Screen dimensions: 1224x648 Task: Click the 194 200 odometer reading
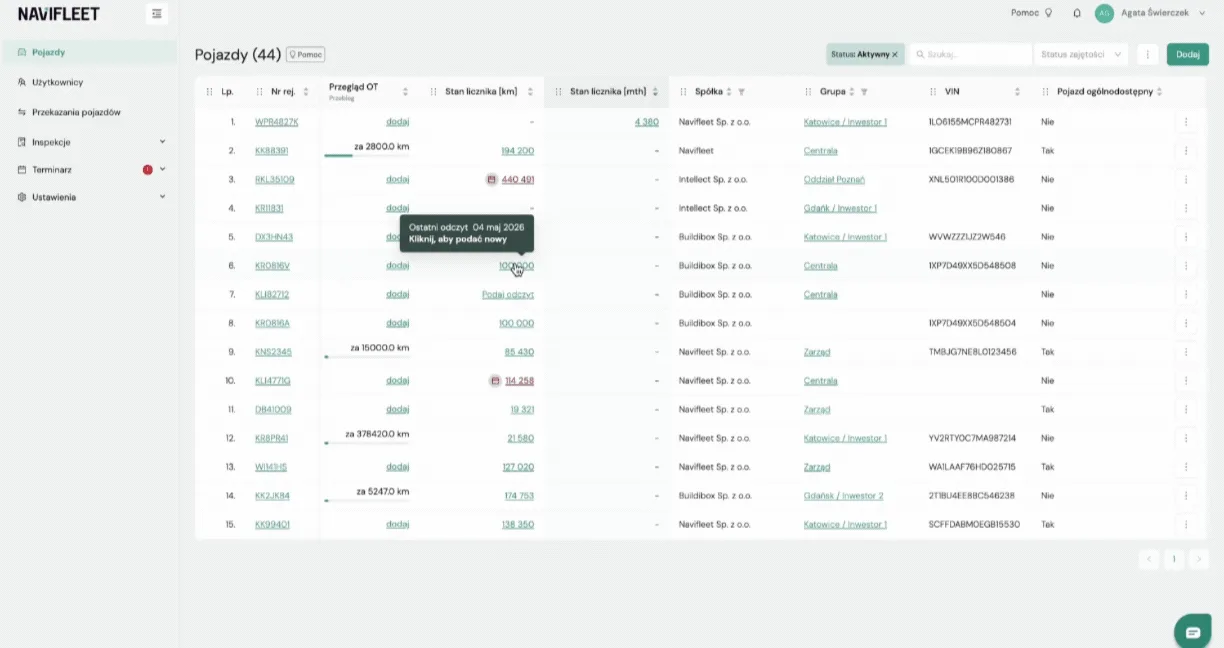click(x=517, y=151)
